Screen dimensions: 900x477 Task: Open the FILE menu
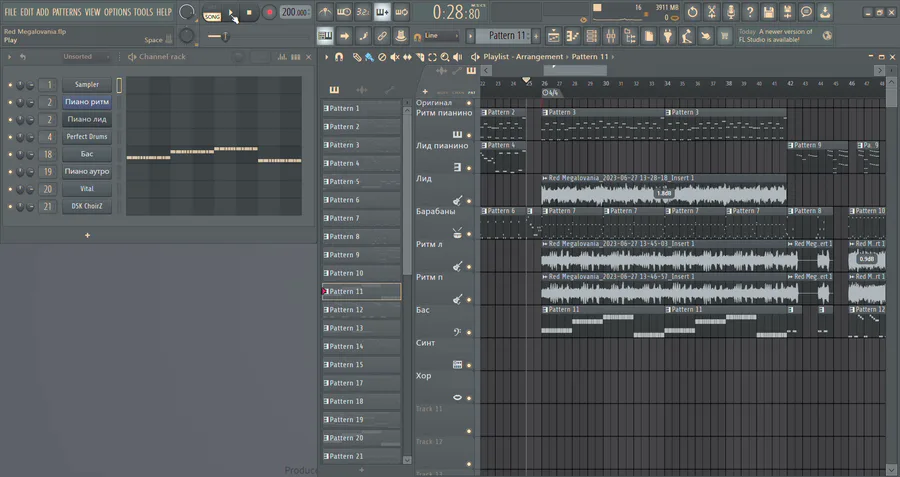[x=10, y=11]
